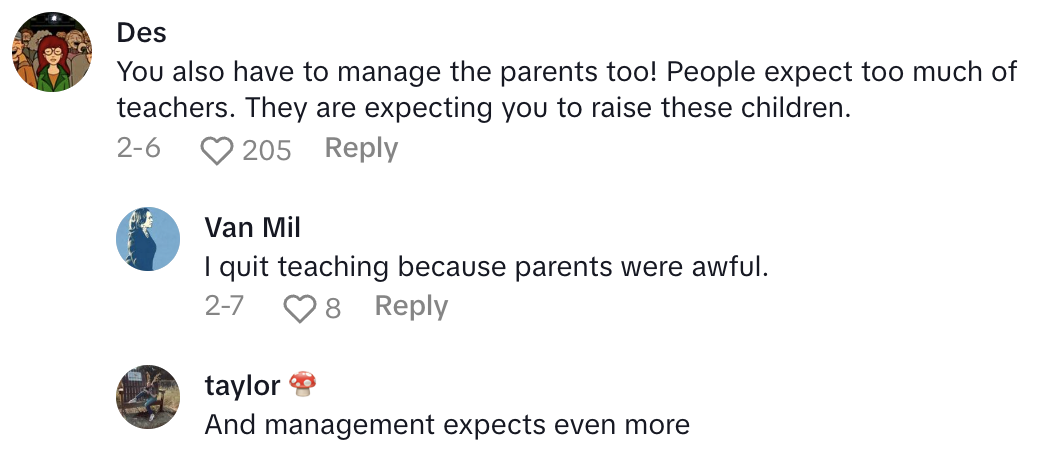Reply to Des's comment
The height and width of the screenshot is (450, 1050).
click(361, 149)
